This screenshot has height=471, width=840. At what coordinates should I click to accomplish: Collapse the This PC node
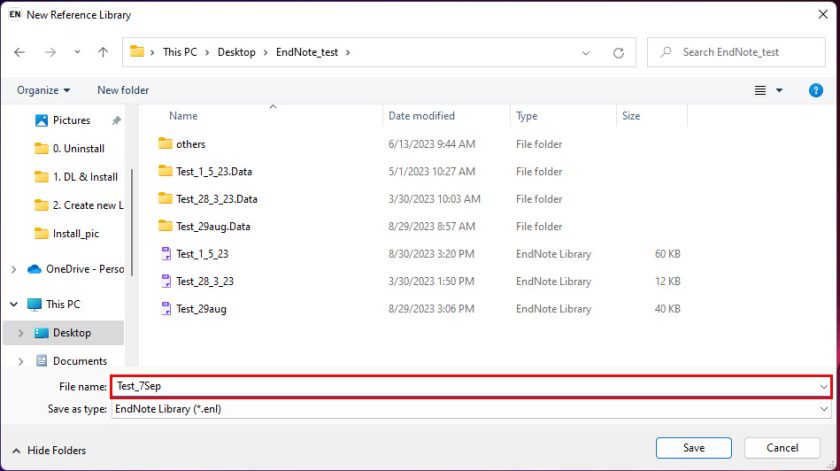pyautogui.click(x=14, y=304)
